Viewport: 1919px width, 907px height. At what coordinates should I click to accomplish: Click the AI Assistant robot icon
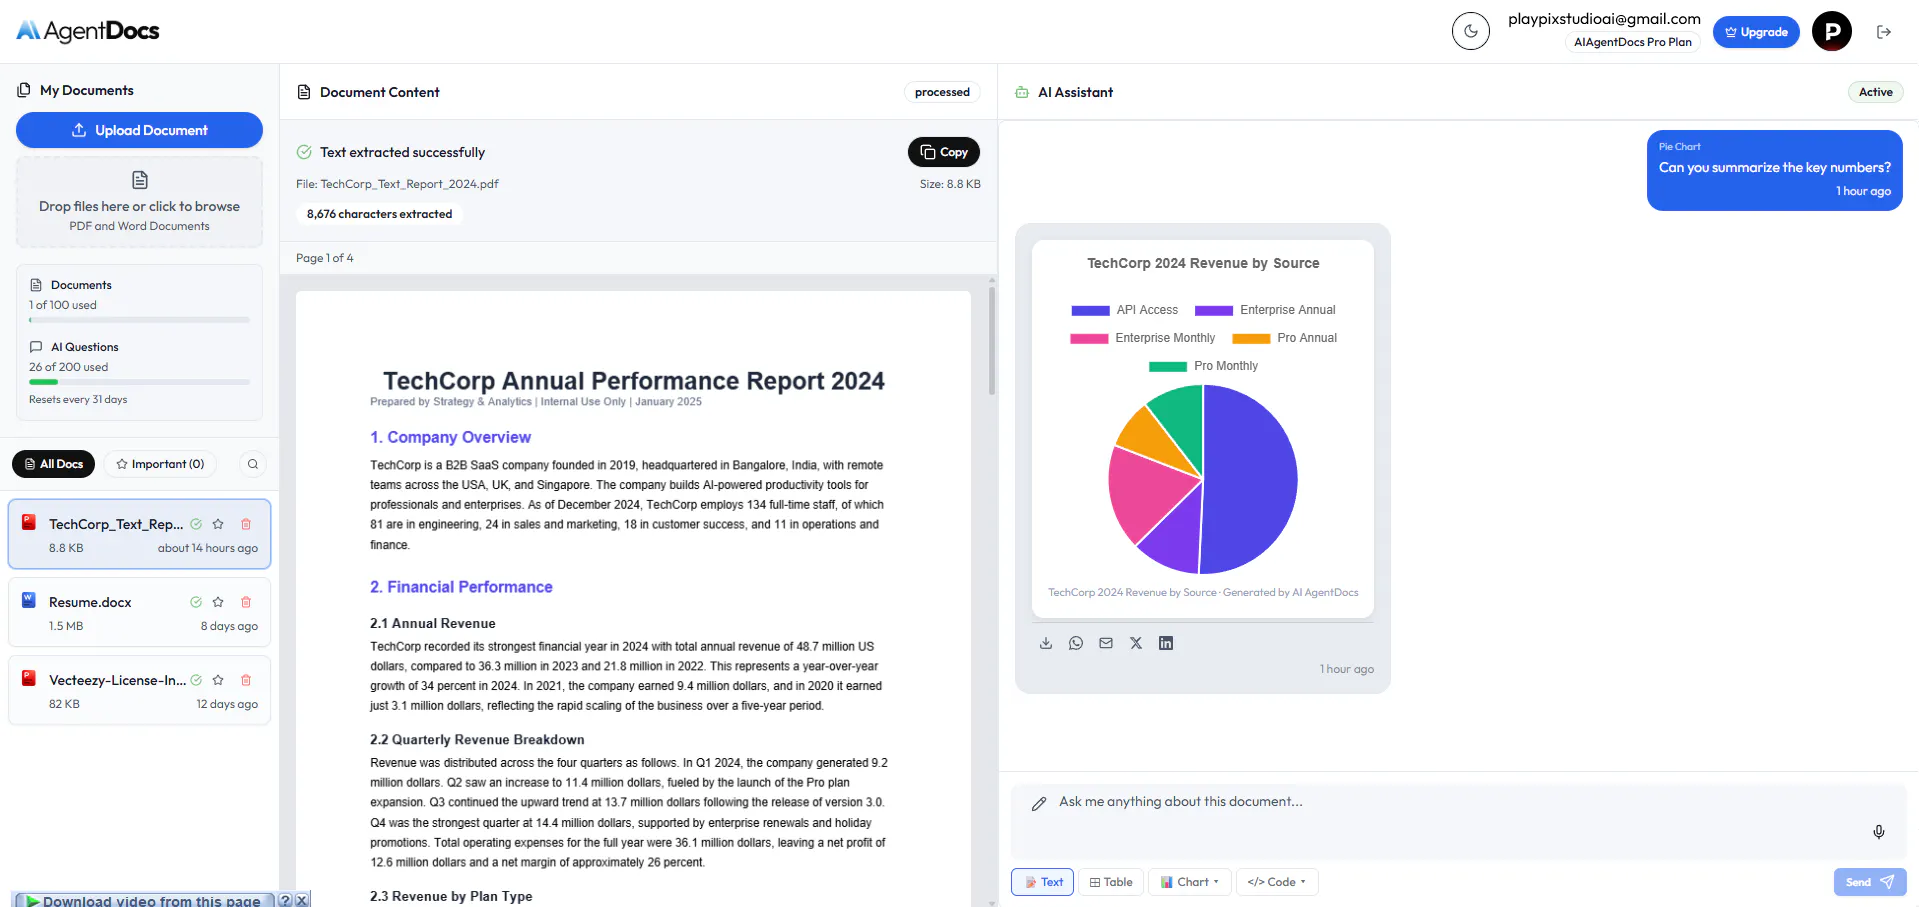pos(1022,92)
